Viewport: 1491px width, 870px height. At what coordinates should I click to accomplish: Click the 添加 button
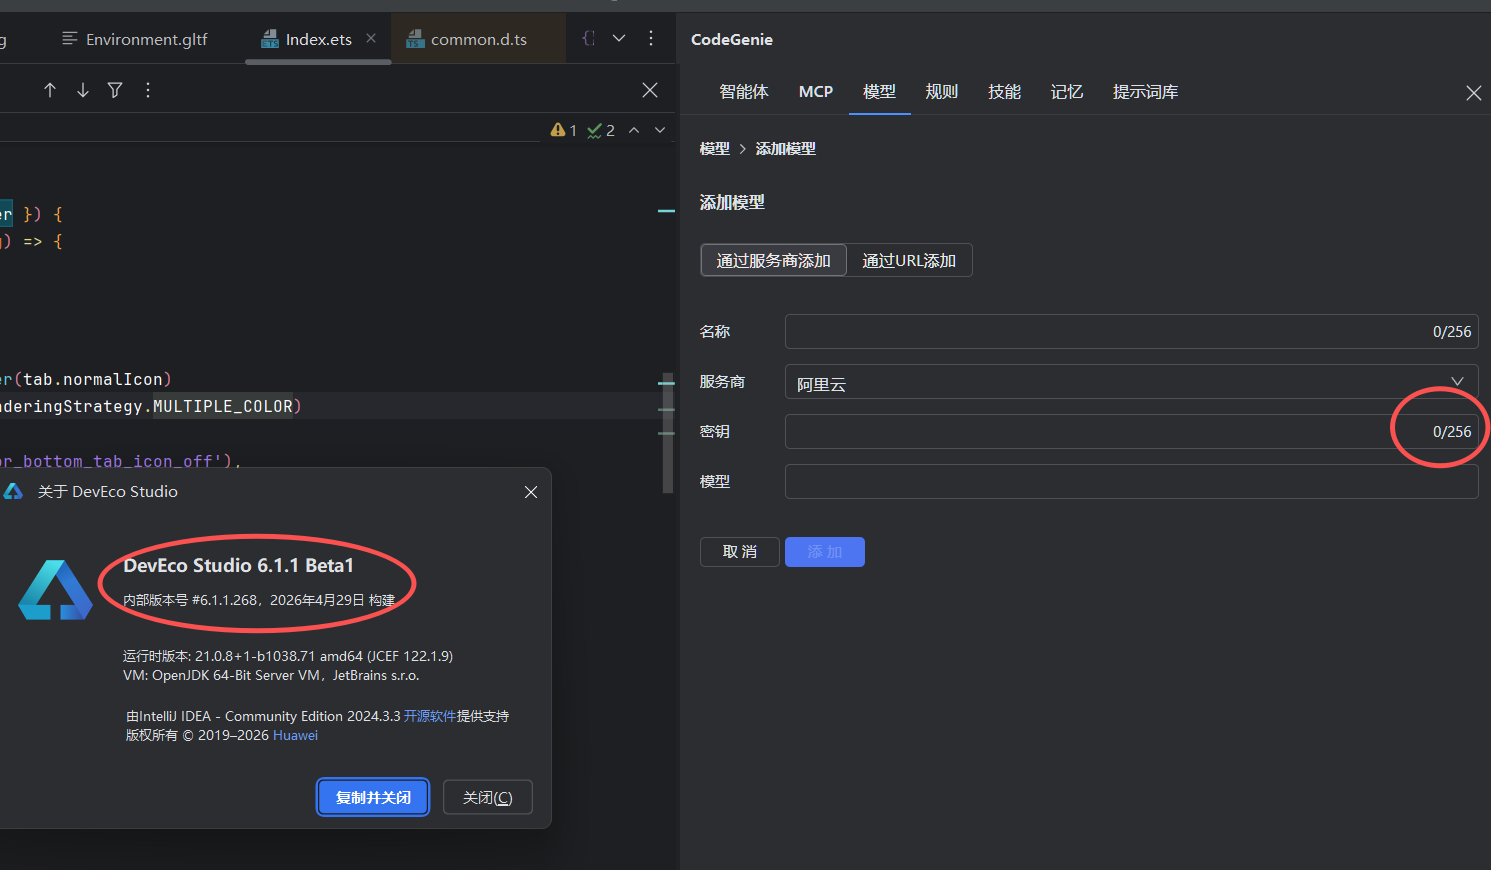click(825, 552)
